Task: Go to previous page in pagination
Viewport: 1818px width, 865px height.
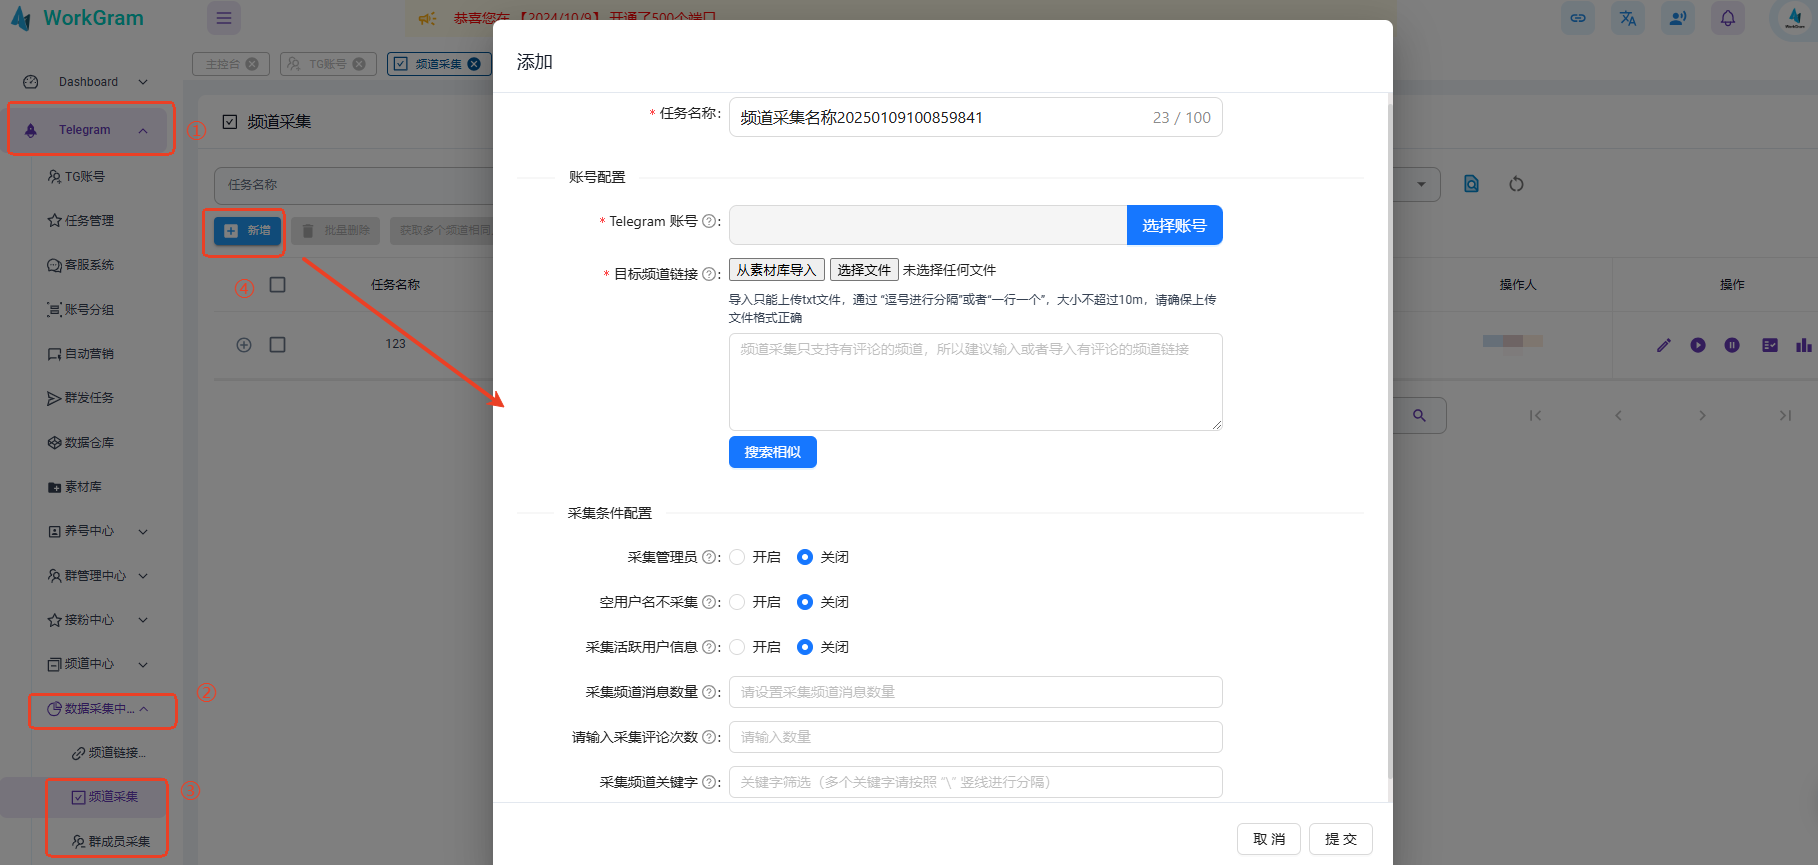Action: (x=1618, y=415)
